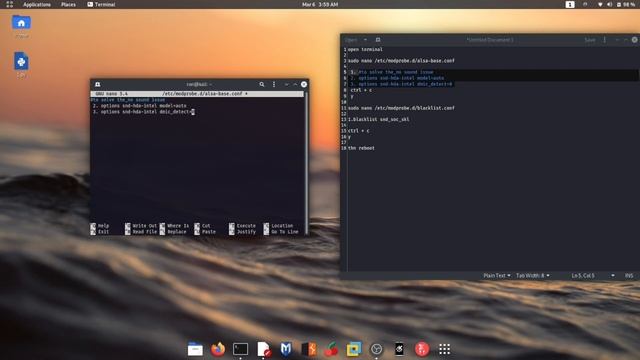Open the Home folder on the desktop
Image resolution: width=640 pixels, height=360 pixels.
point(21,23)
